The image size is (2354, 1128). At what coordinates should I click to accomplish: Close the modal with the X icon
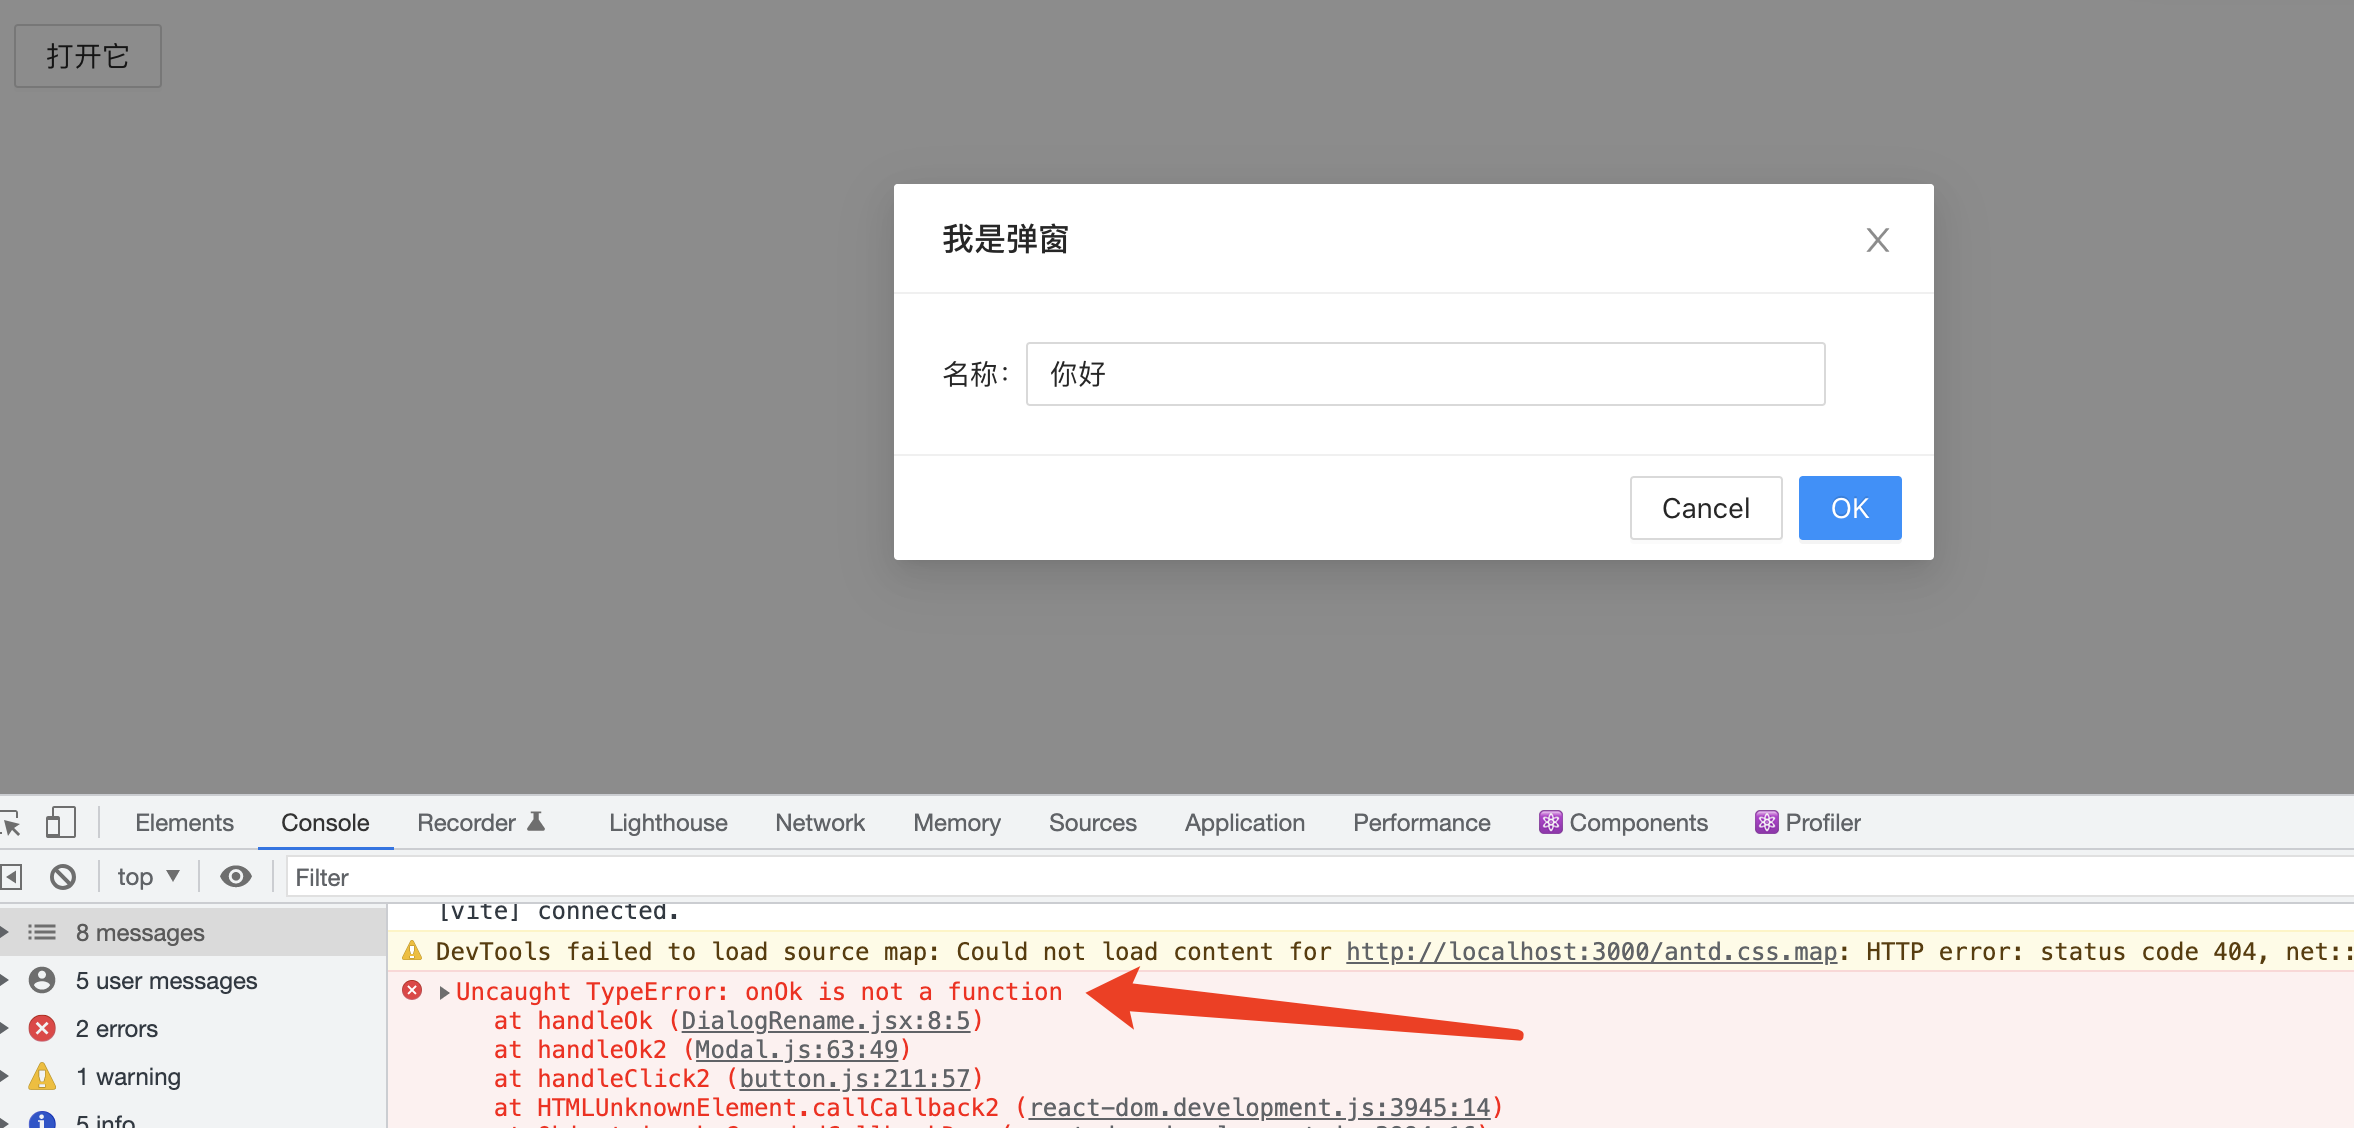point(1877,240)
